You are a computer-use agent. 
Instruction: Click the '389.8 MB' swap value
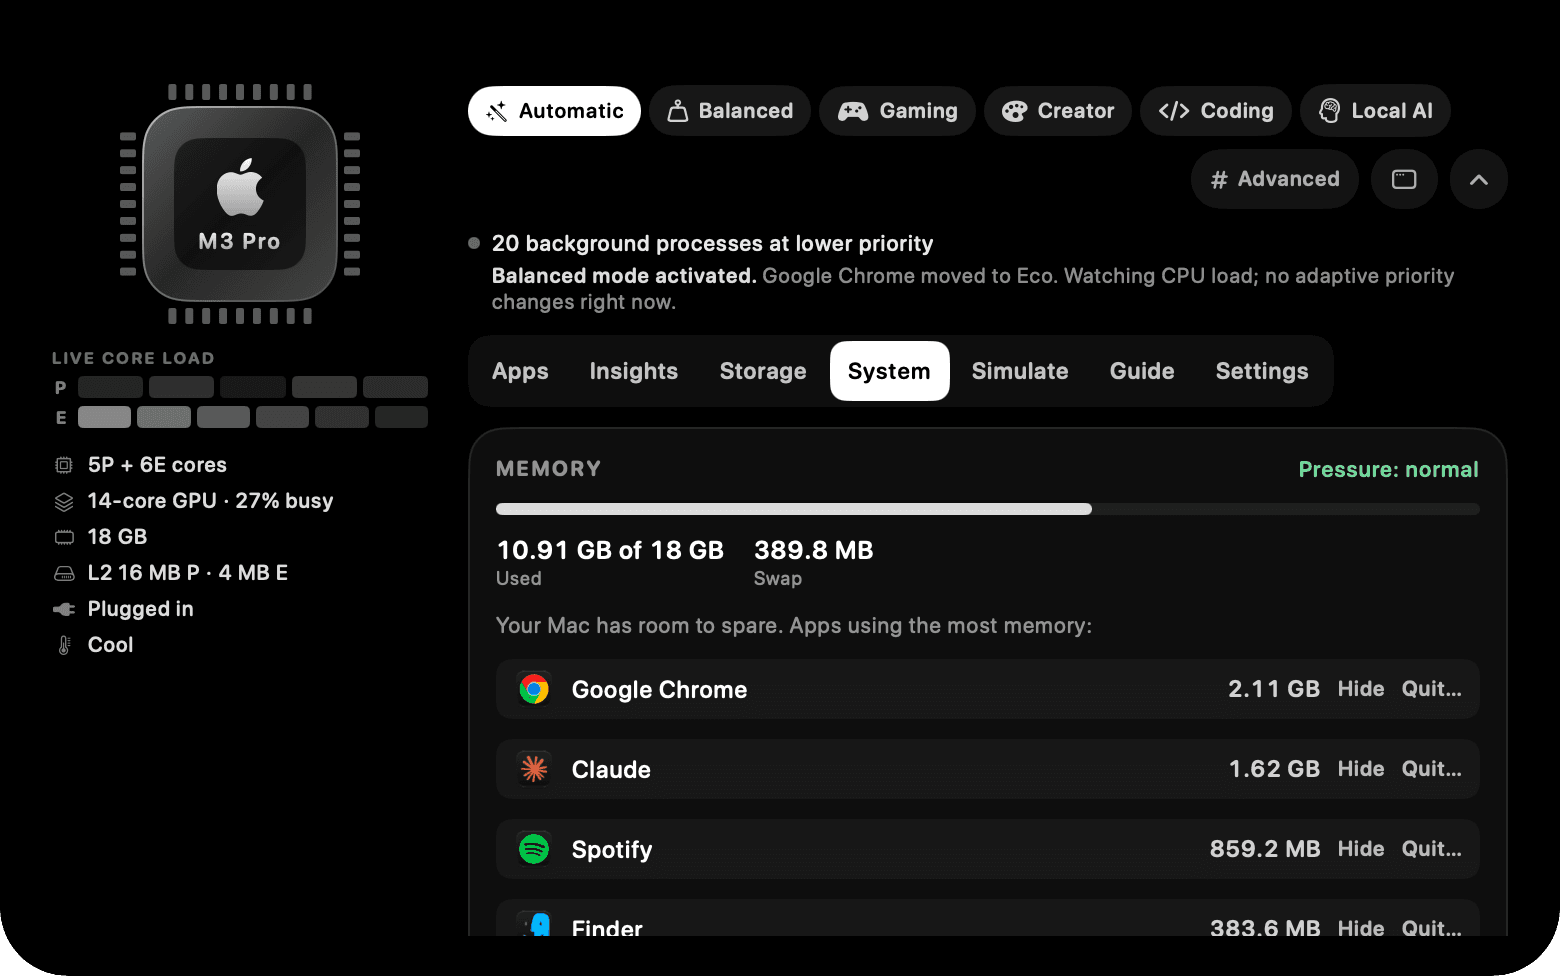814,550
